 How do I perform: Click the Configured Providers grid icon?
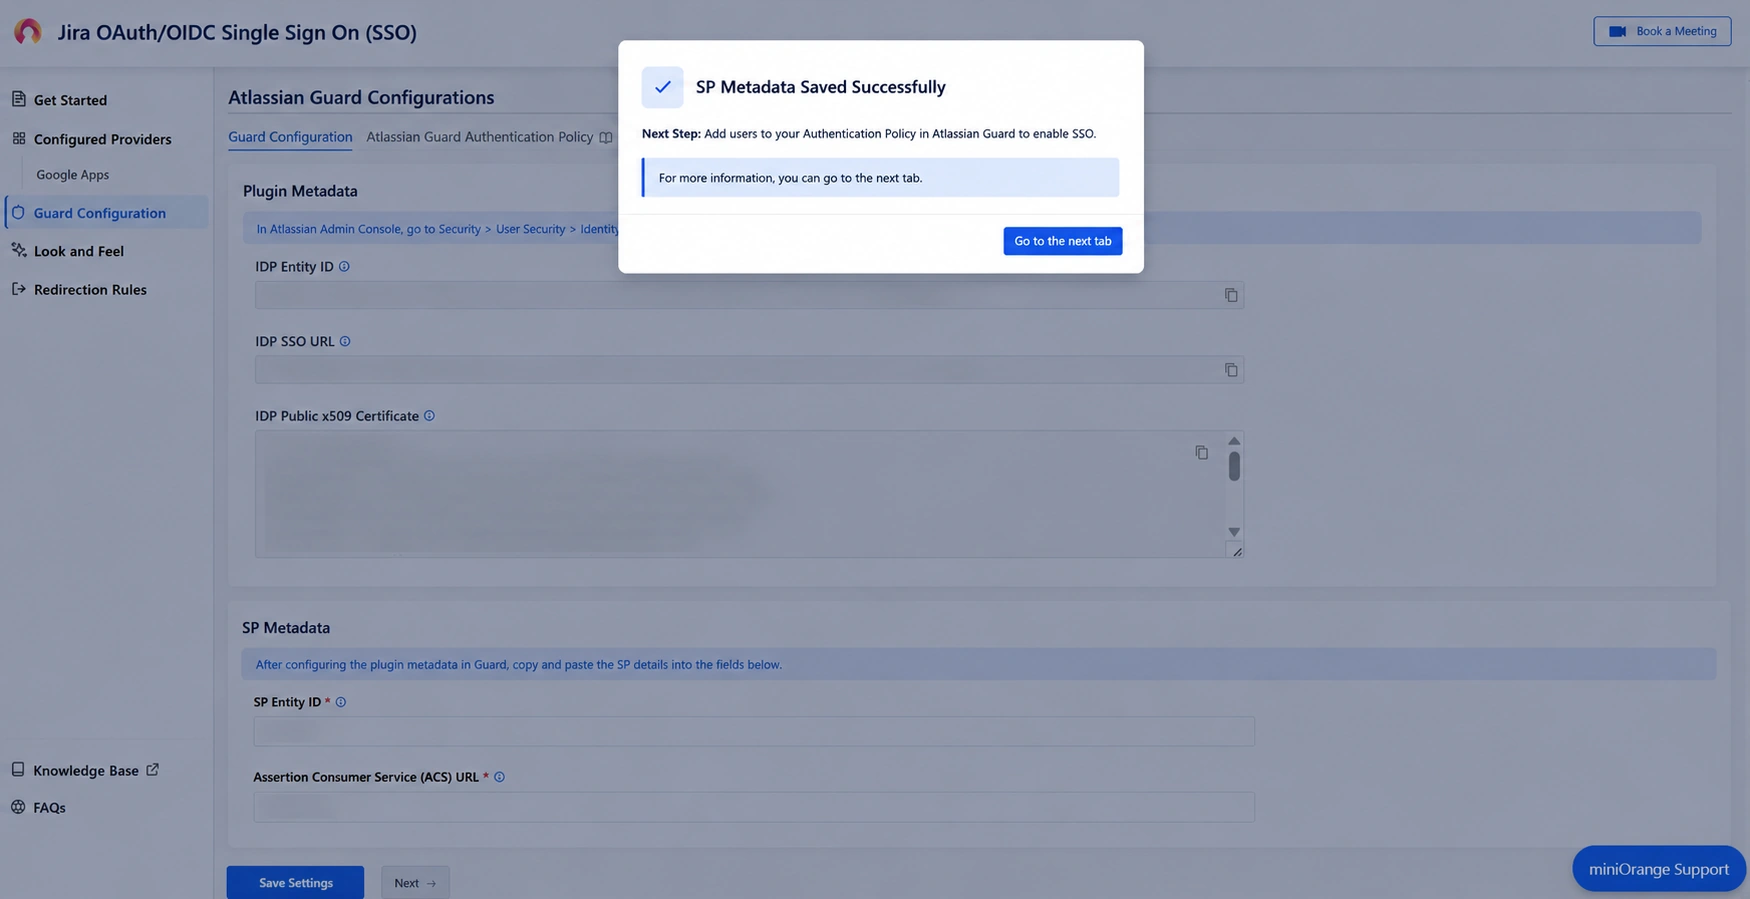[18, 138]
